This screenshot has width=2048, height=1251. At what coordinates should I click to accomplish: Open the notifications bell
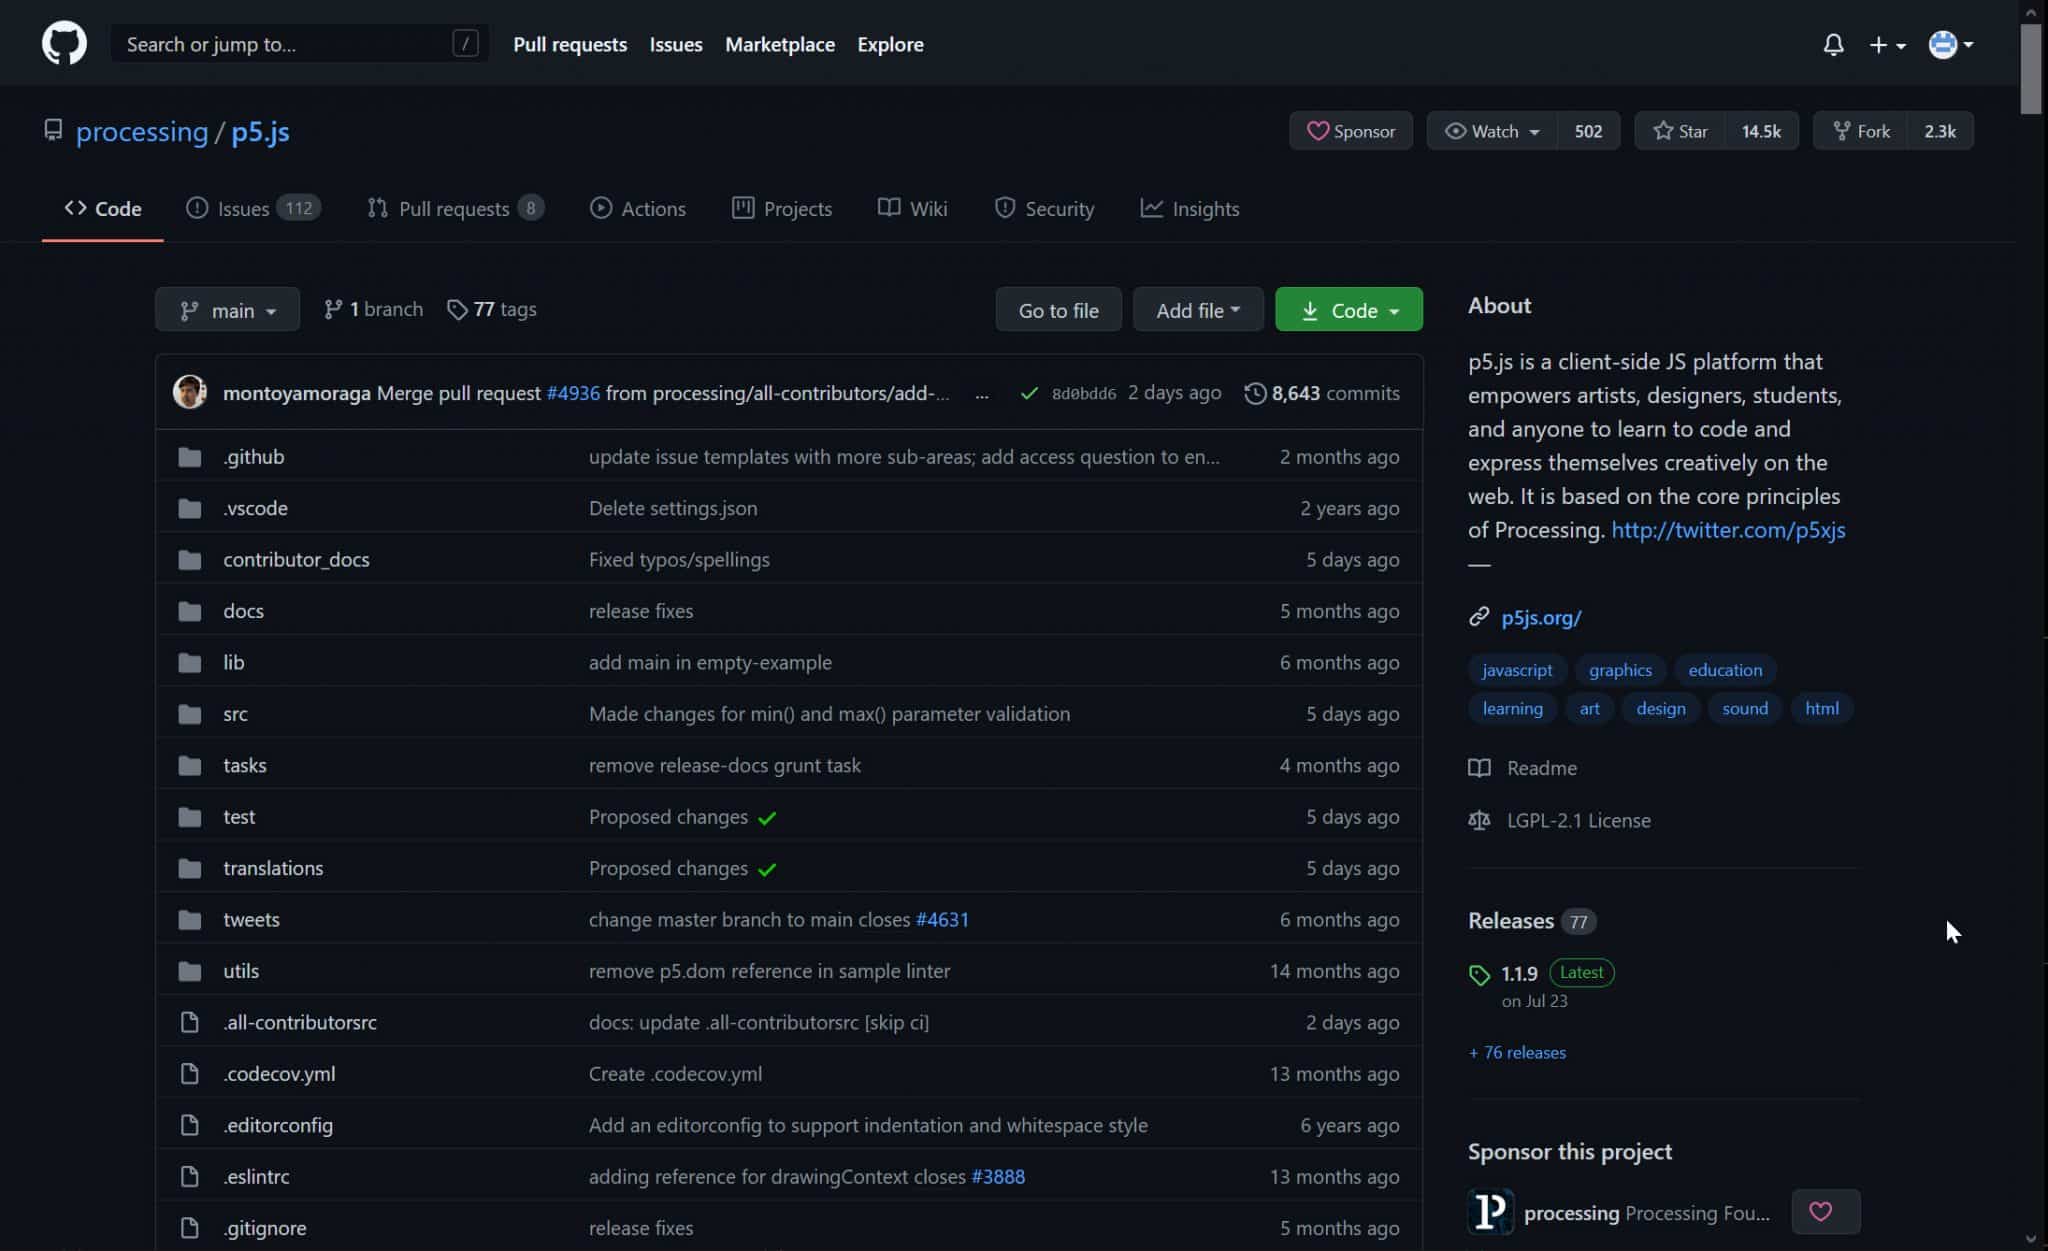pyautogui.click(x=1833, y=44)
